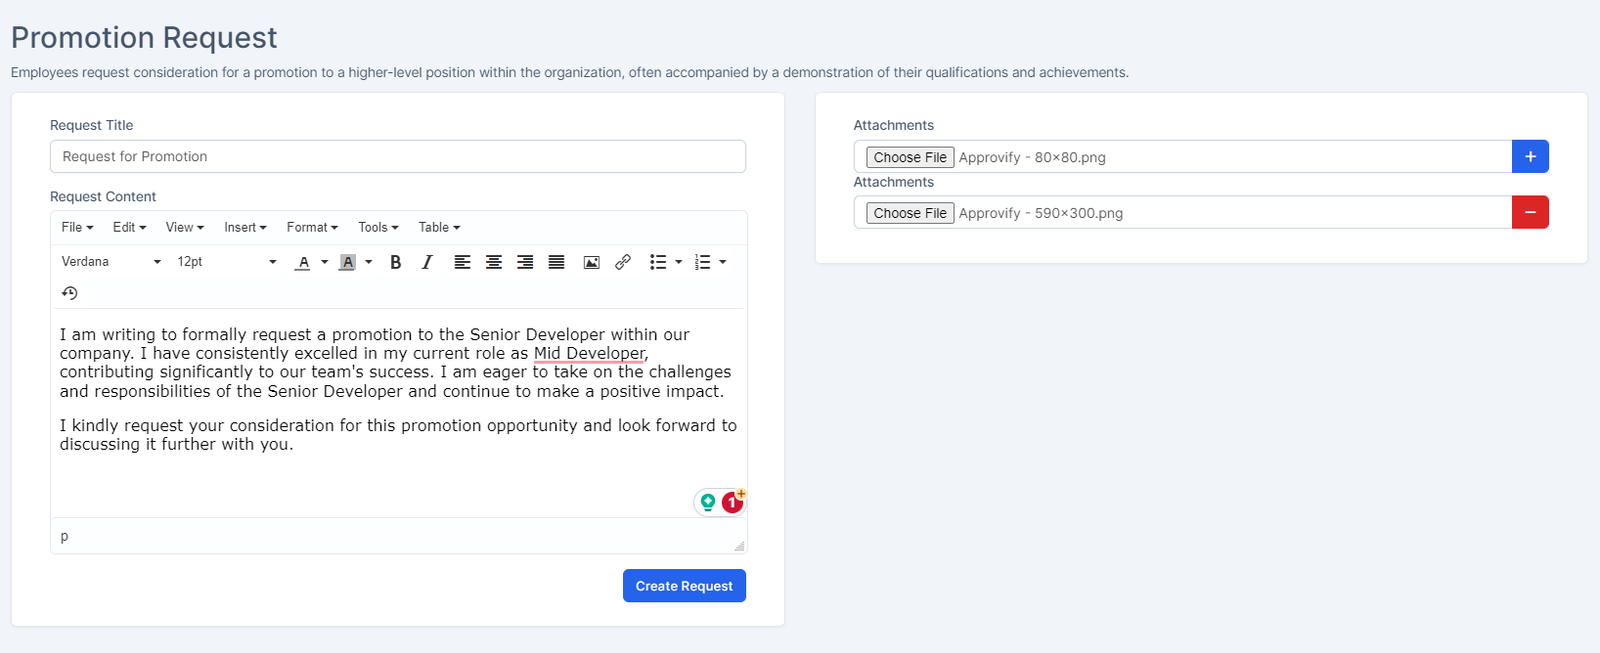
Task: Remove the 590x300.png attachment
Action: click(1529, 212)
